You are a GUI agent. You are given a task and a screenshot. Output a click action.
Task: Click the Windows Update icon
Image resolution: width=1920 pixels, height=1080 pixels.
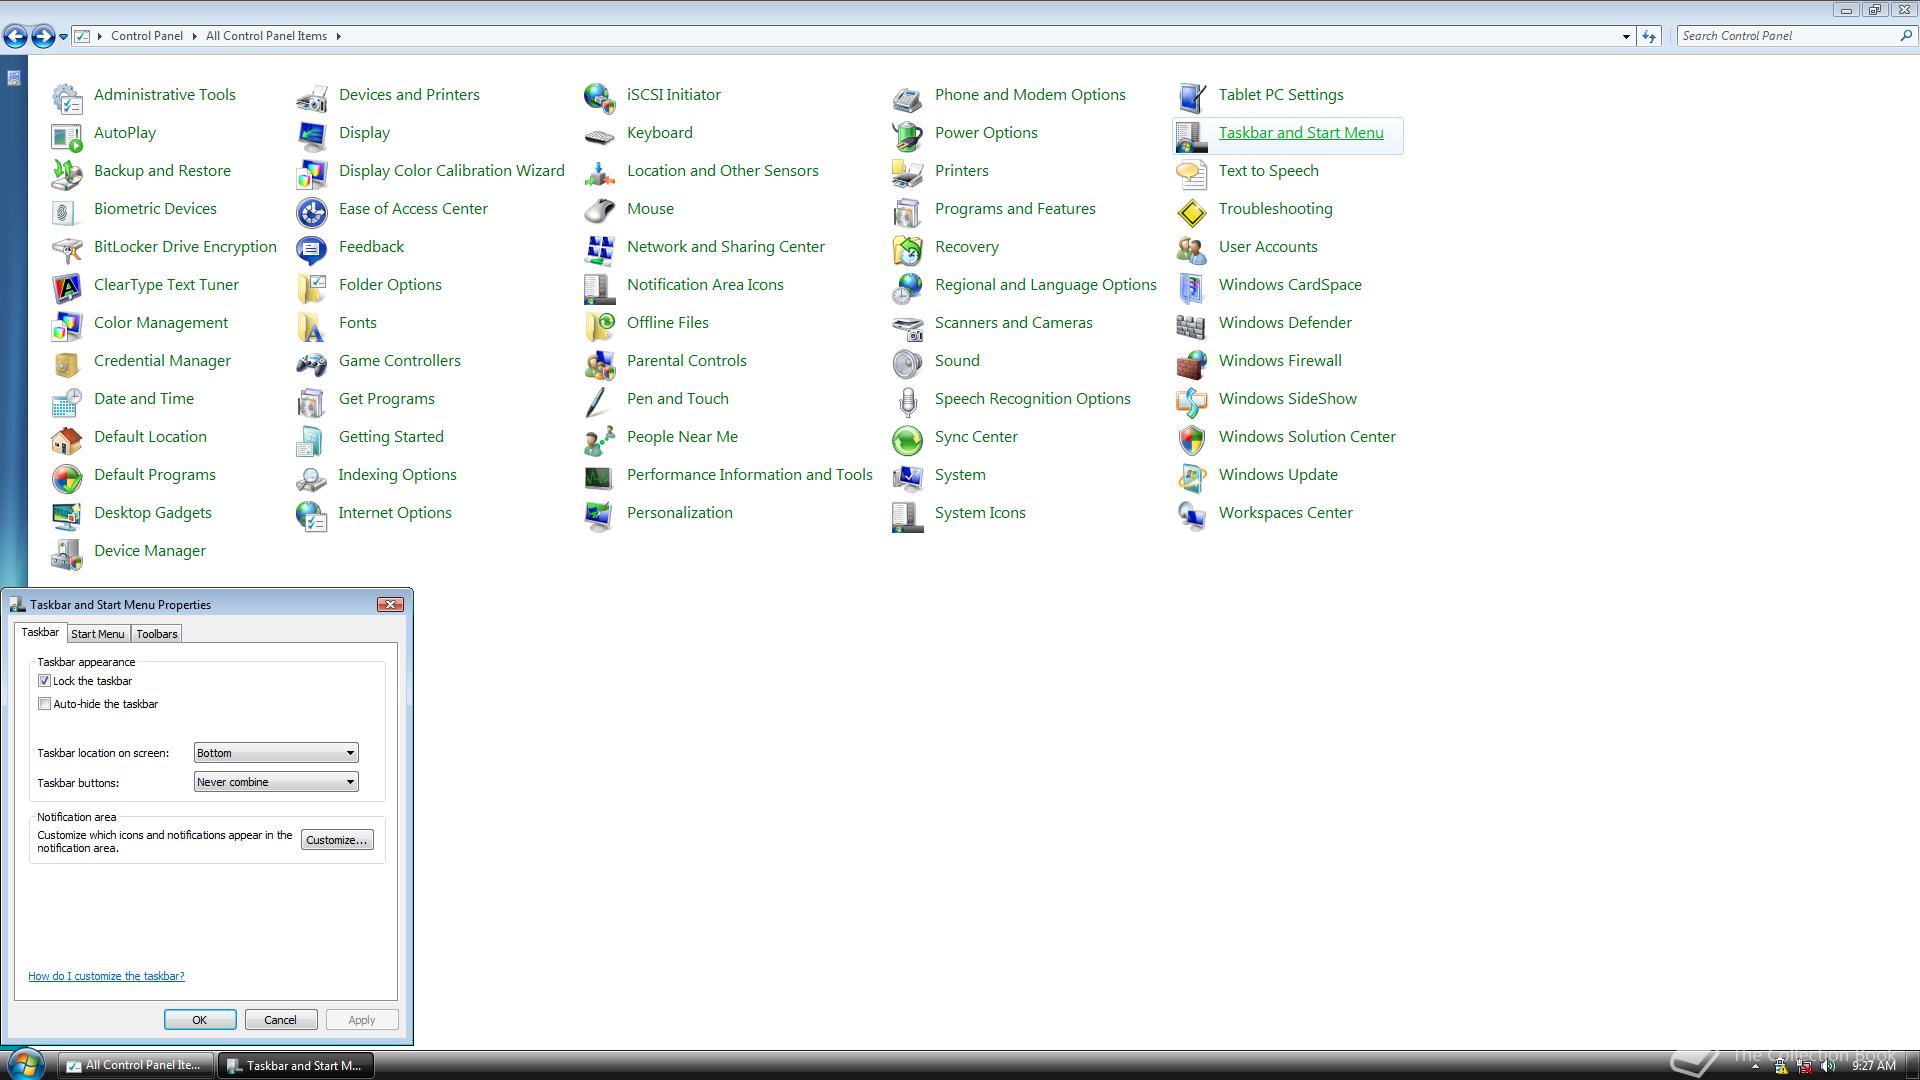pos(1190,476)
